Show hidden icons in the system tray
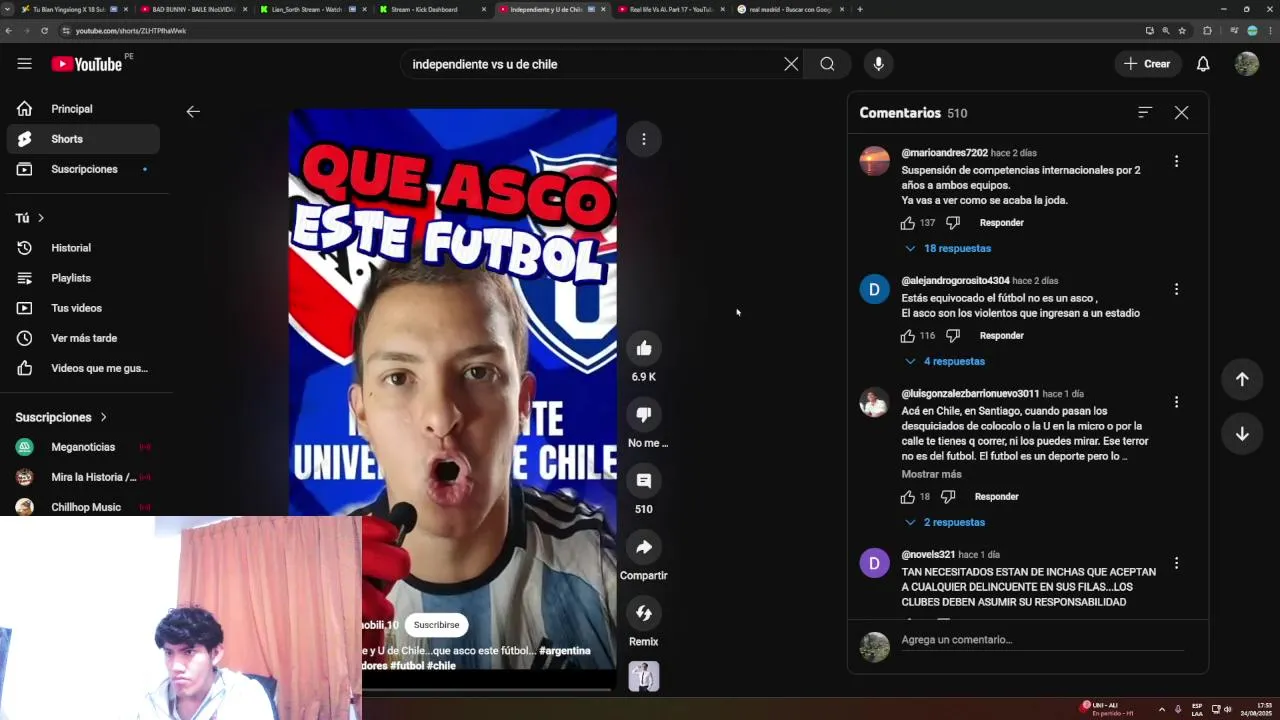This screenshot has width=1280, height=720. point(1161,709)
